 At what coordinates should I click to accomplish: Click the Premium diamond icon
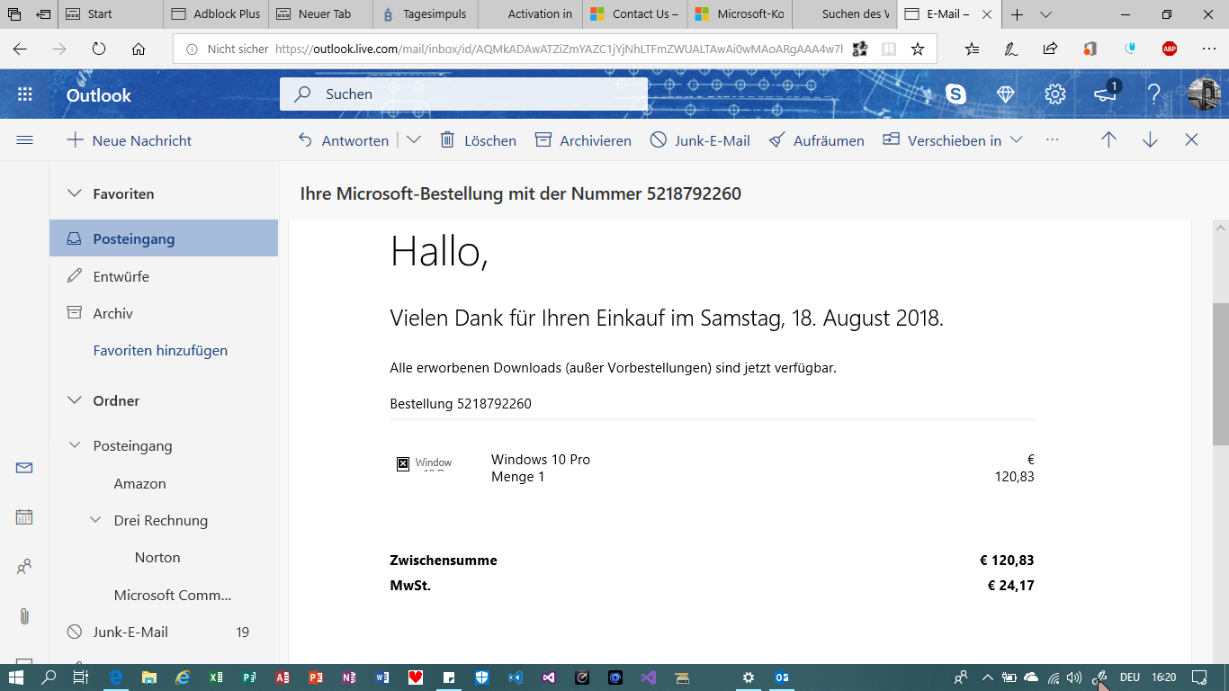click(1005, 94)
